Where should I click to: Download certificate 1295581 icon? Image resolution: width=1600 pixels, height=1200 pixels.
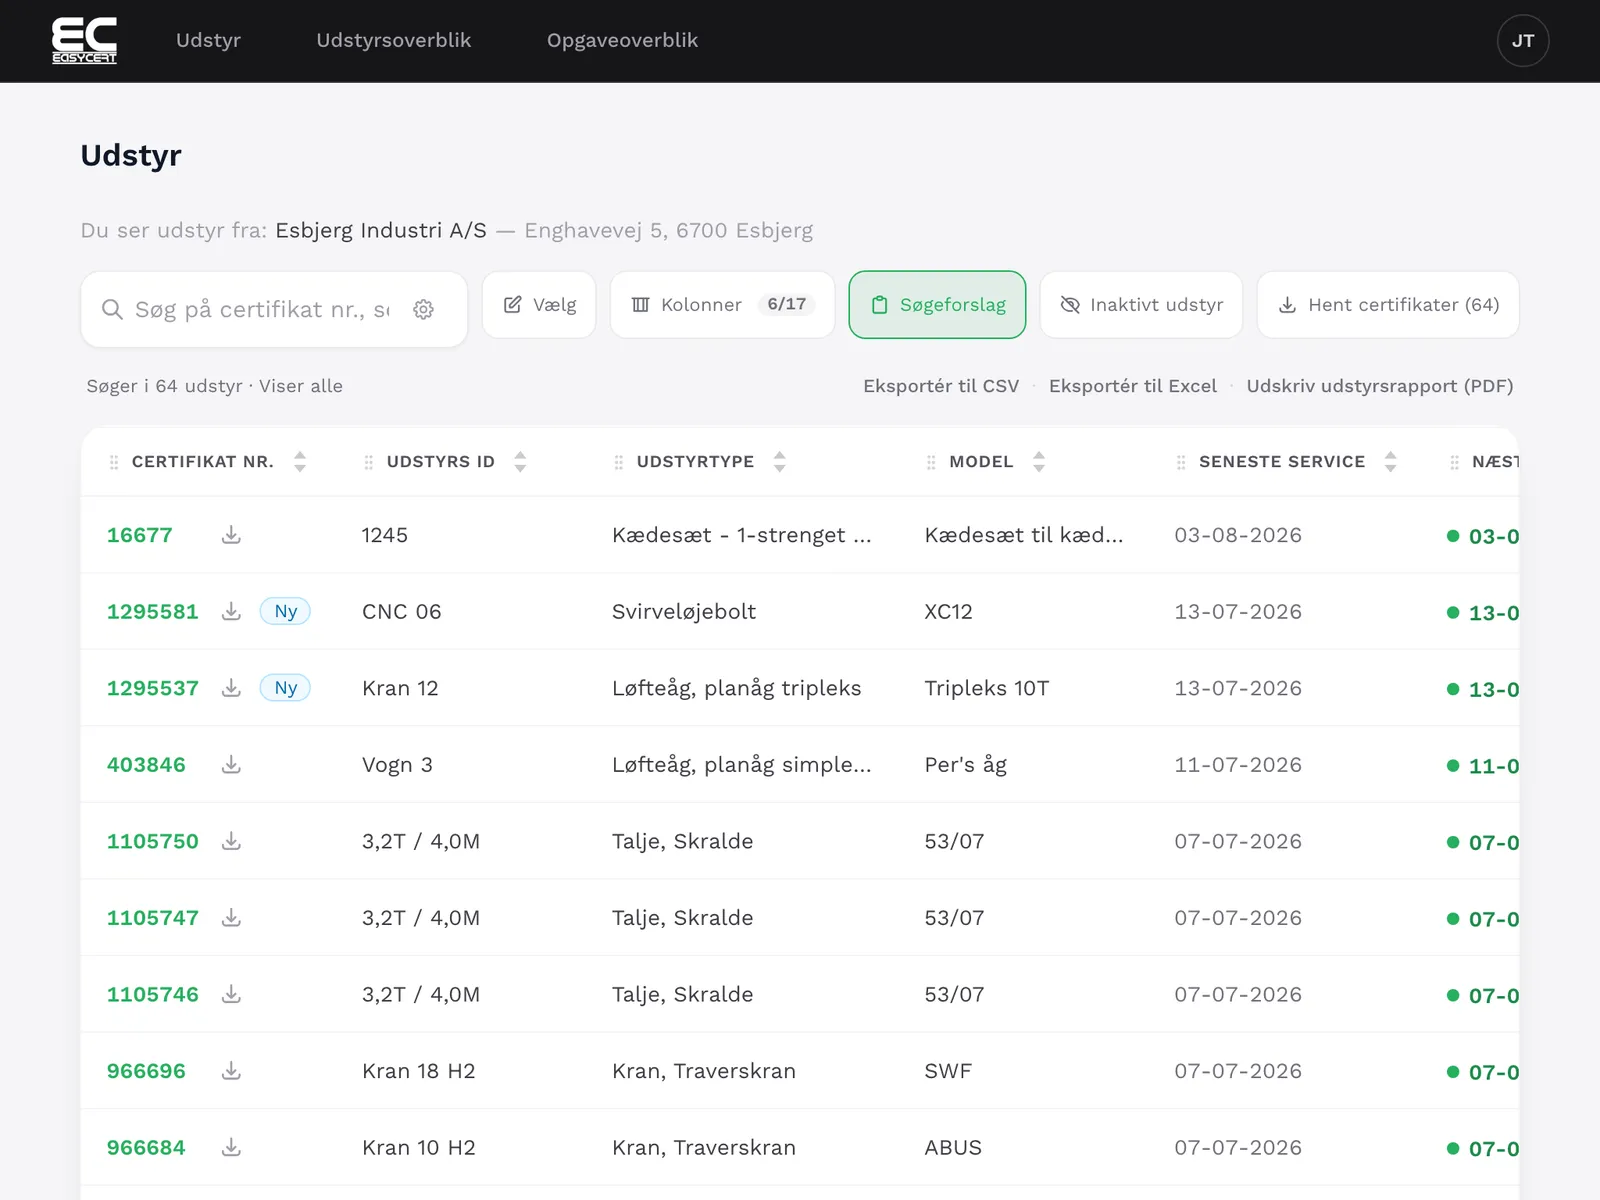coord(231,611)
